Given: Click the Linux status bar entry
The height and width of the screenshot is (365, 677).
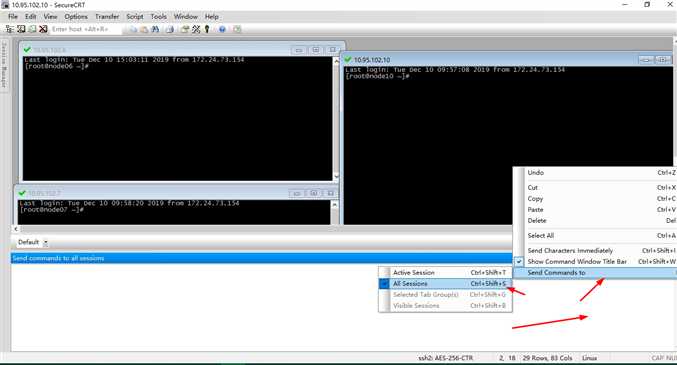Looking at the screenshot, I should pos(589,358).
